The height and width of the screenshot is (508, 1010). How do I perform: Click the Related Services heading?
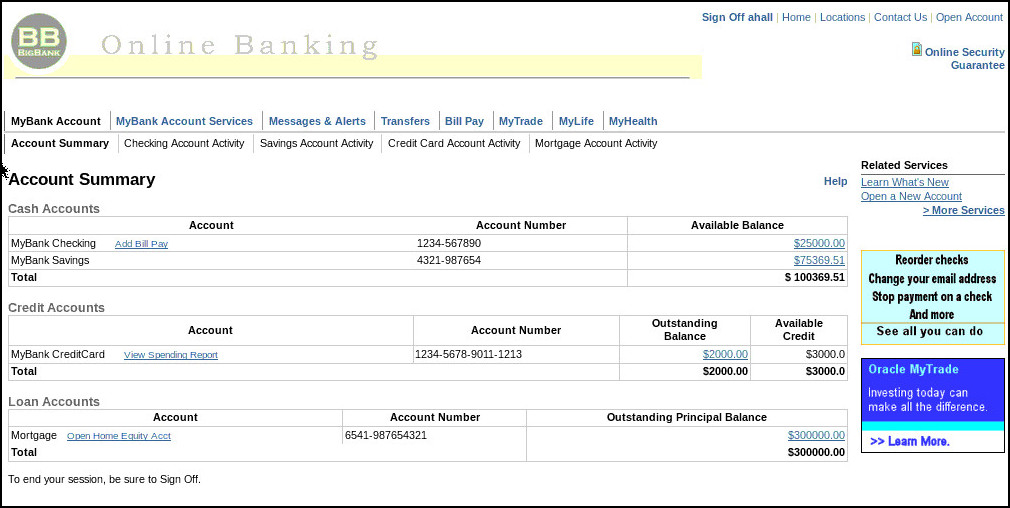coord(904,165)
